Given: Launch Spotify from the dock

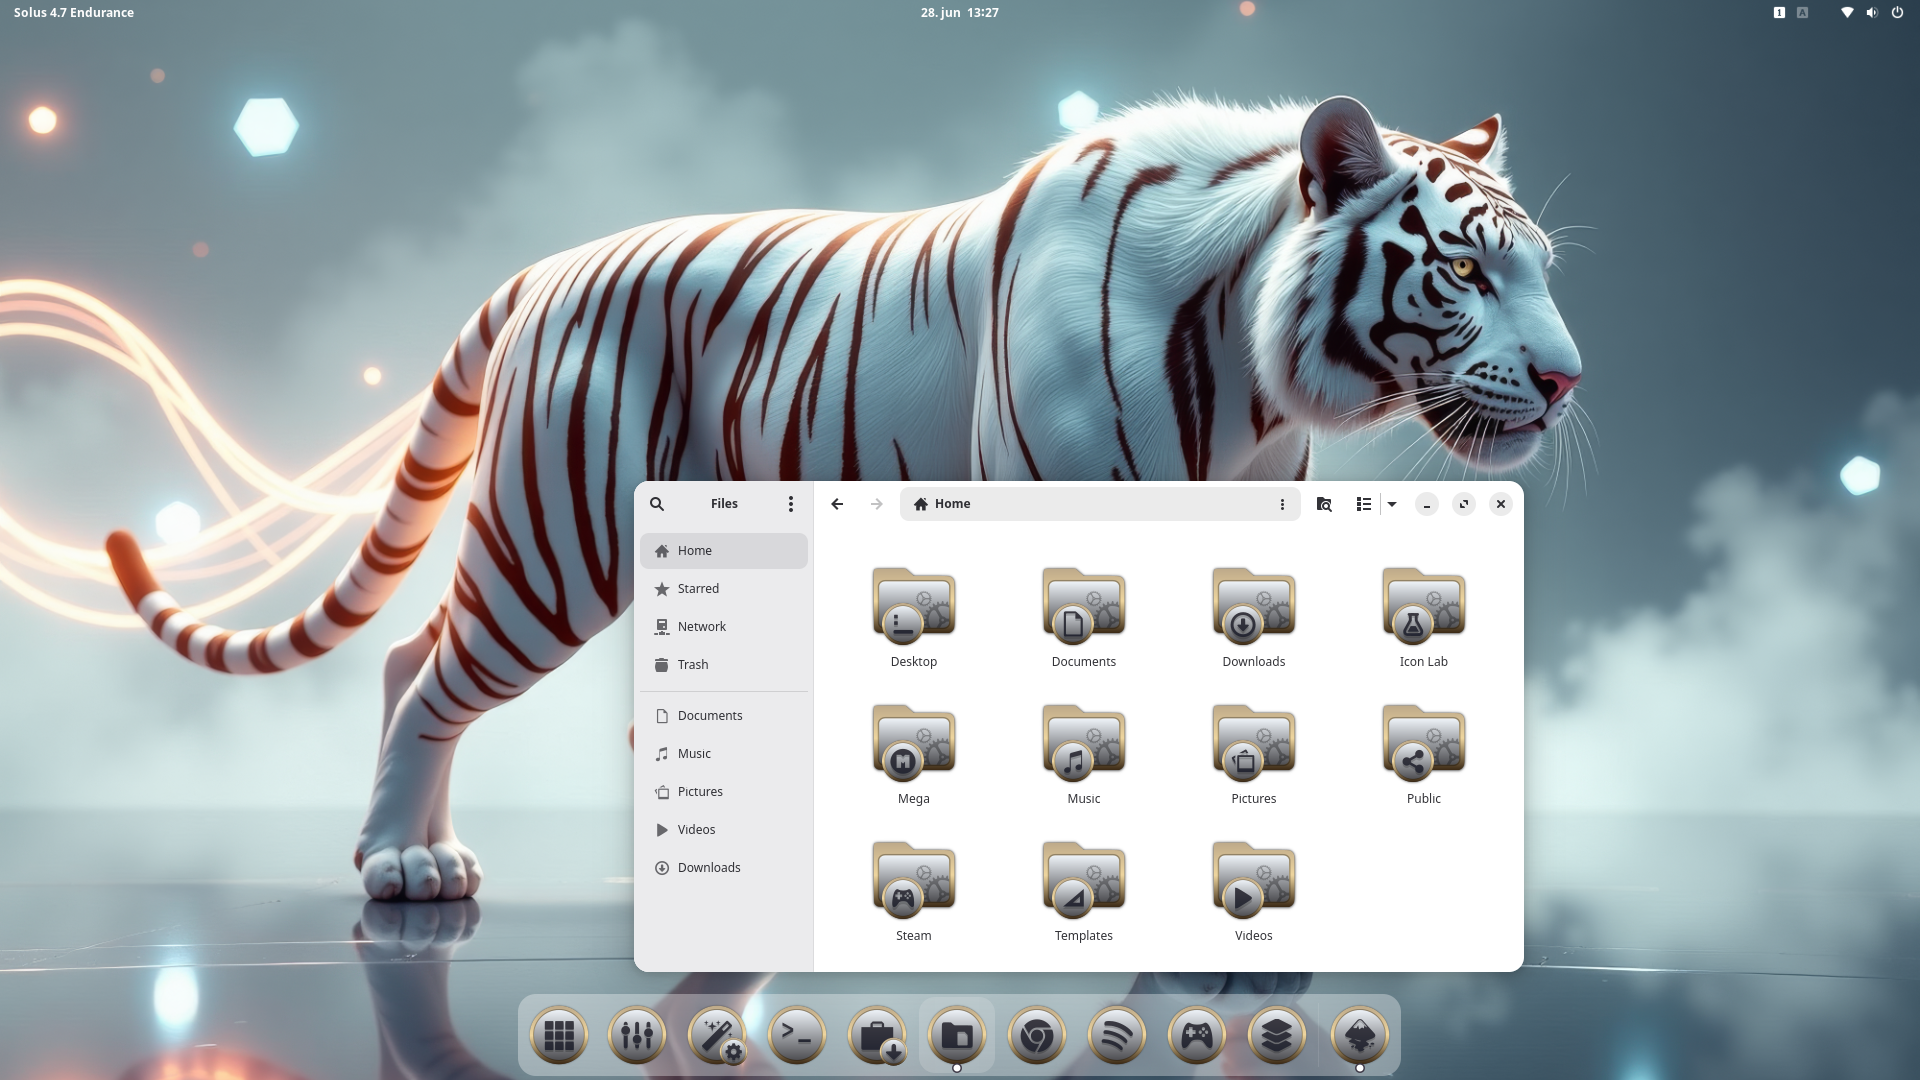Looking at the screenshot, I should pos(1117,1035).
